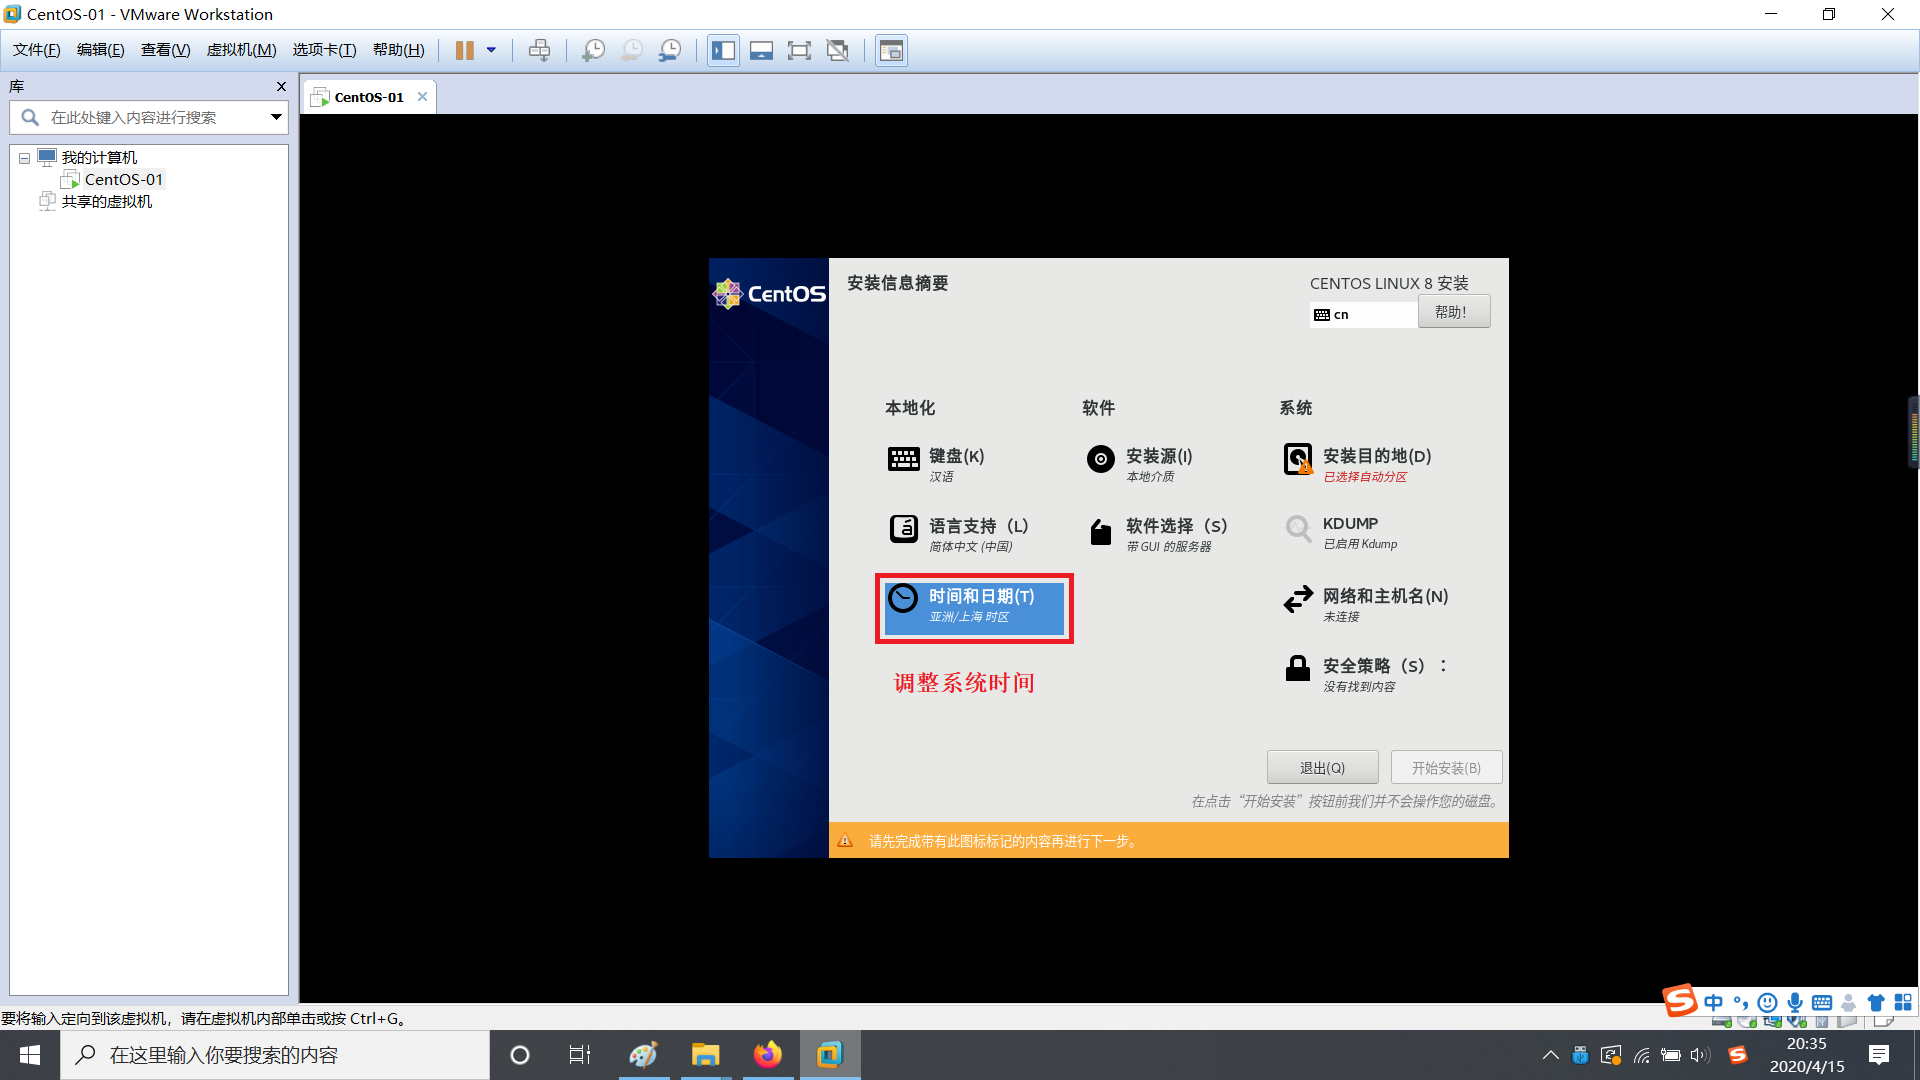Open Sogou toolbox grid icon
Screen dimensions: 1920x1080
pos(1902,1002)
